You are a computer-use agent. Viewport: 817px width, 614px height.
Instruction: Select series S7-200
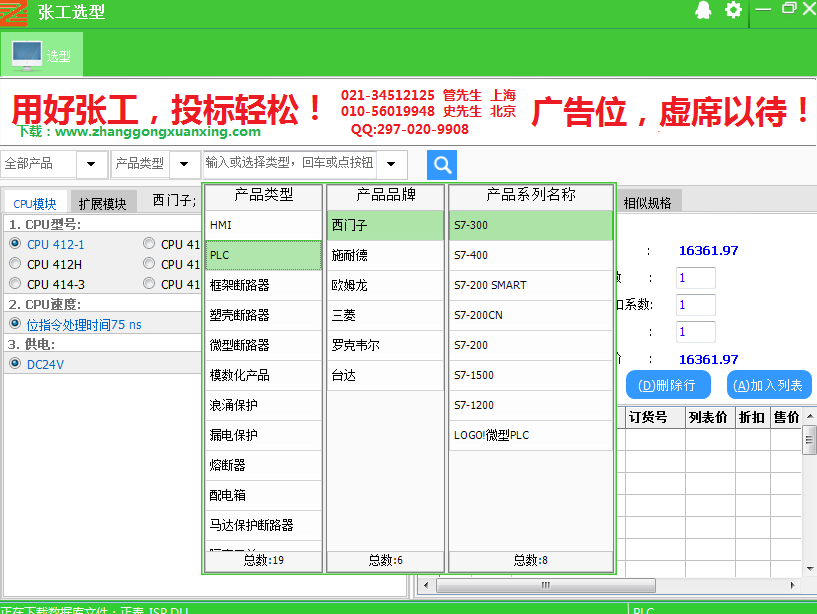(531, 345)
